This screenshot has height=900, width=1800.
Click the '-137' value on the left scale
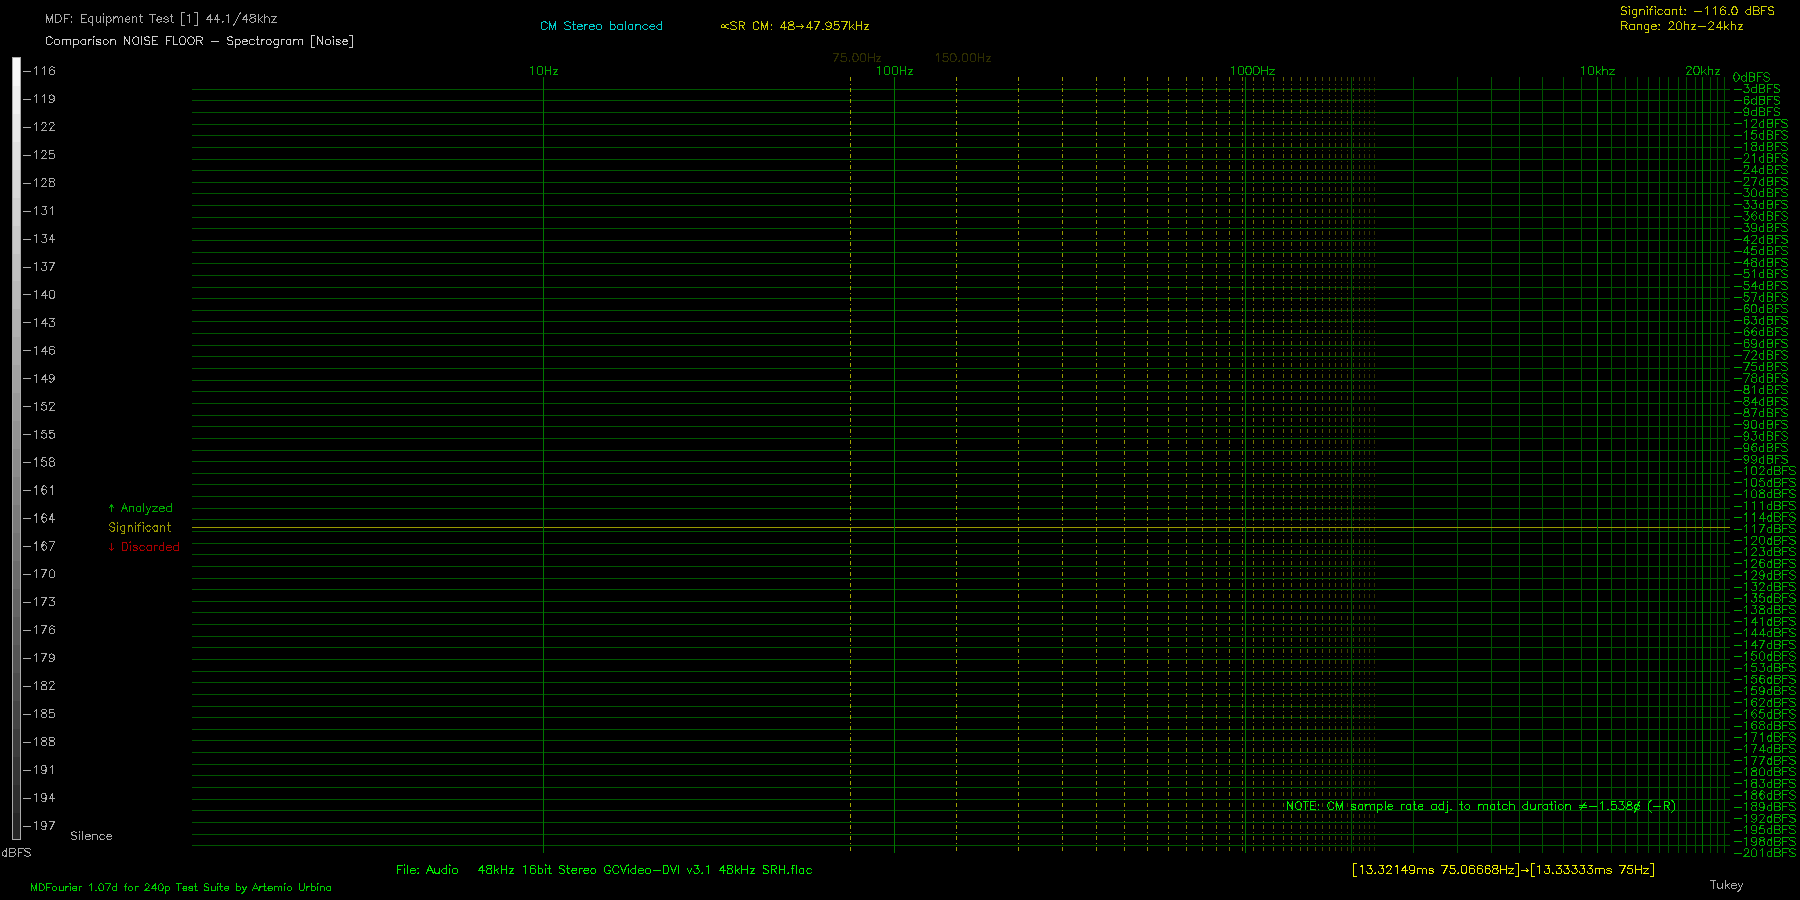tap(40, 267)
